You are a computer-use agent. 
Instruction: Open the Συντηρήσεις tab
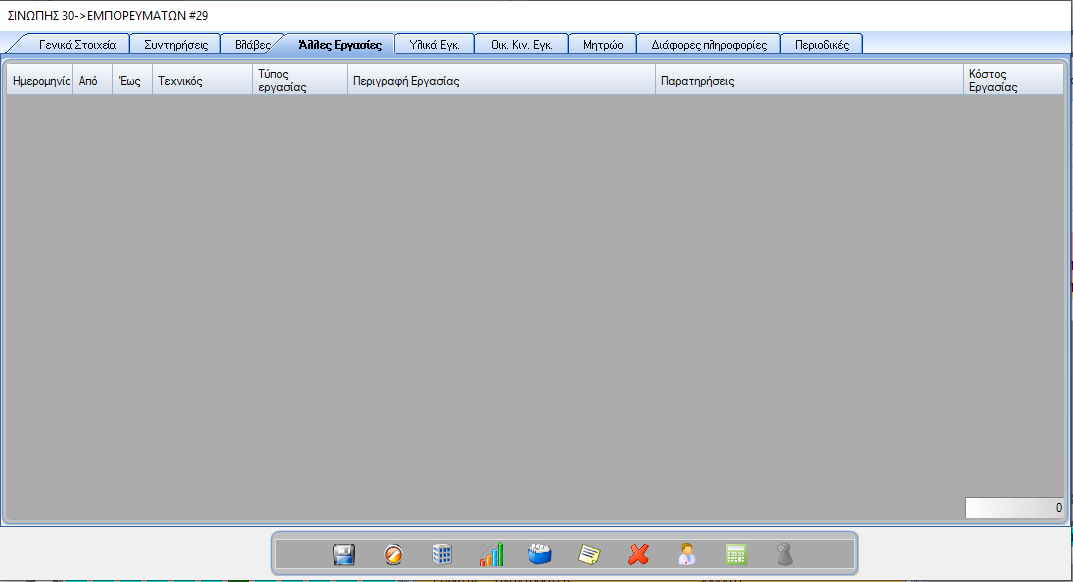click(x=176, y=45)
